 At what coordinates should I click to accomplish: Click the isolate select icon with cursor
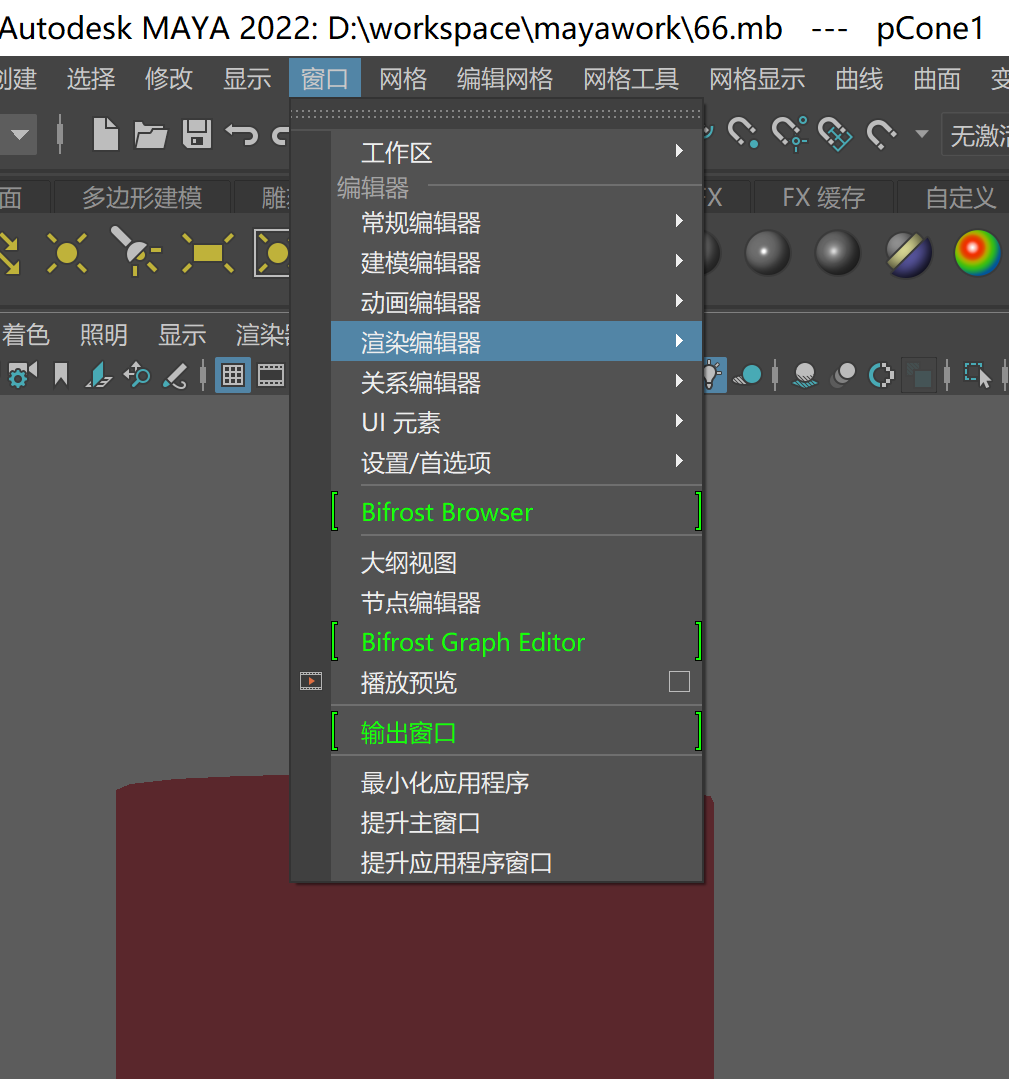point(977,376)
